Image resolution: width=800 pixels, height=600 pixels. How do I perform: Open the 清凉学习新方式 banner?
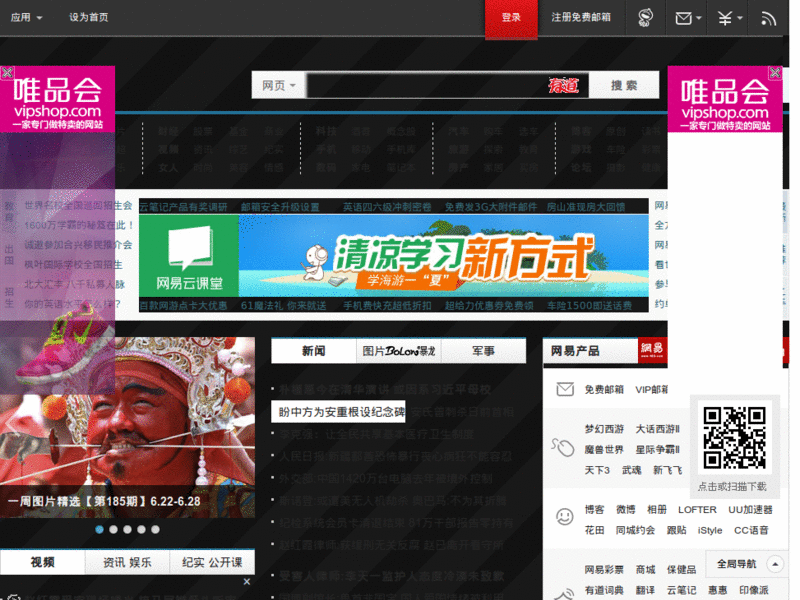point(443,256)
